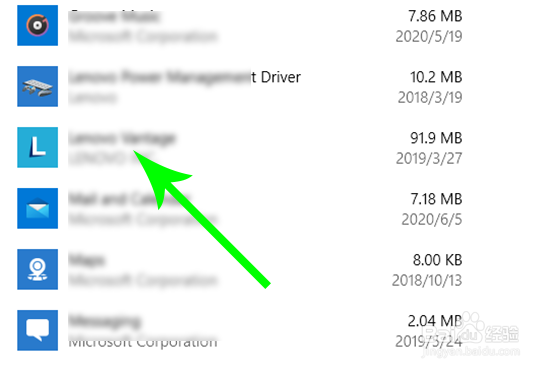Click the 2019/3/27 date text
550x370 pixels.
pos(429,159)
